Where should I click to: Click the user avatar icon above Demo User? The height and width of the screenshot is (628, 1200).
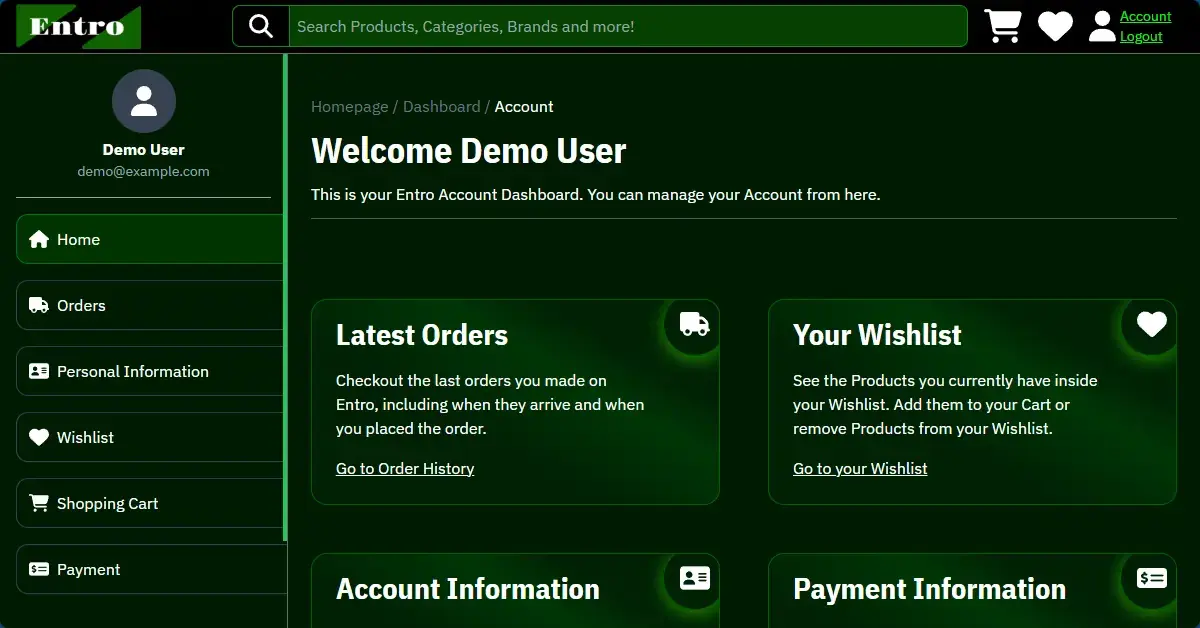(x=143, y=100)
